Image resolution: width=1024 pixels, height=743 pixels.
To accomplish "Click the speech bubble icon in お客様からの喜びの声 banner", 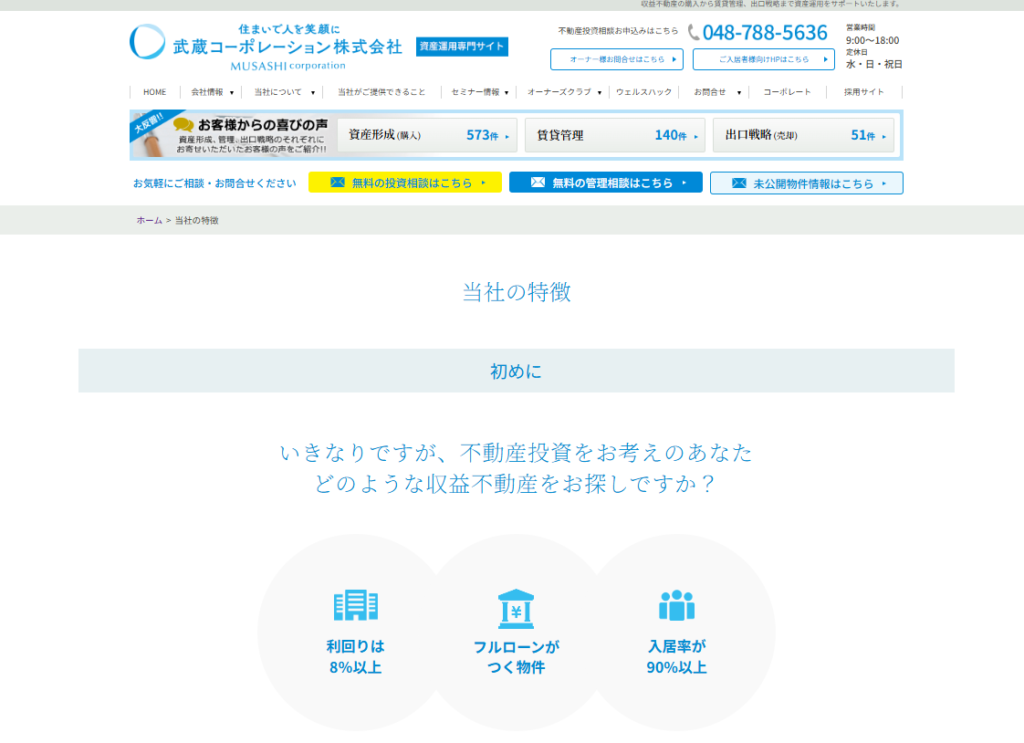I will [181, 124].
